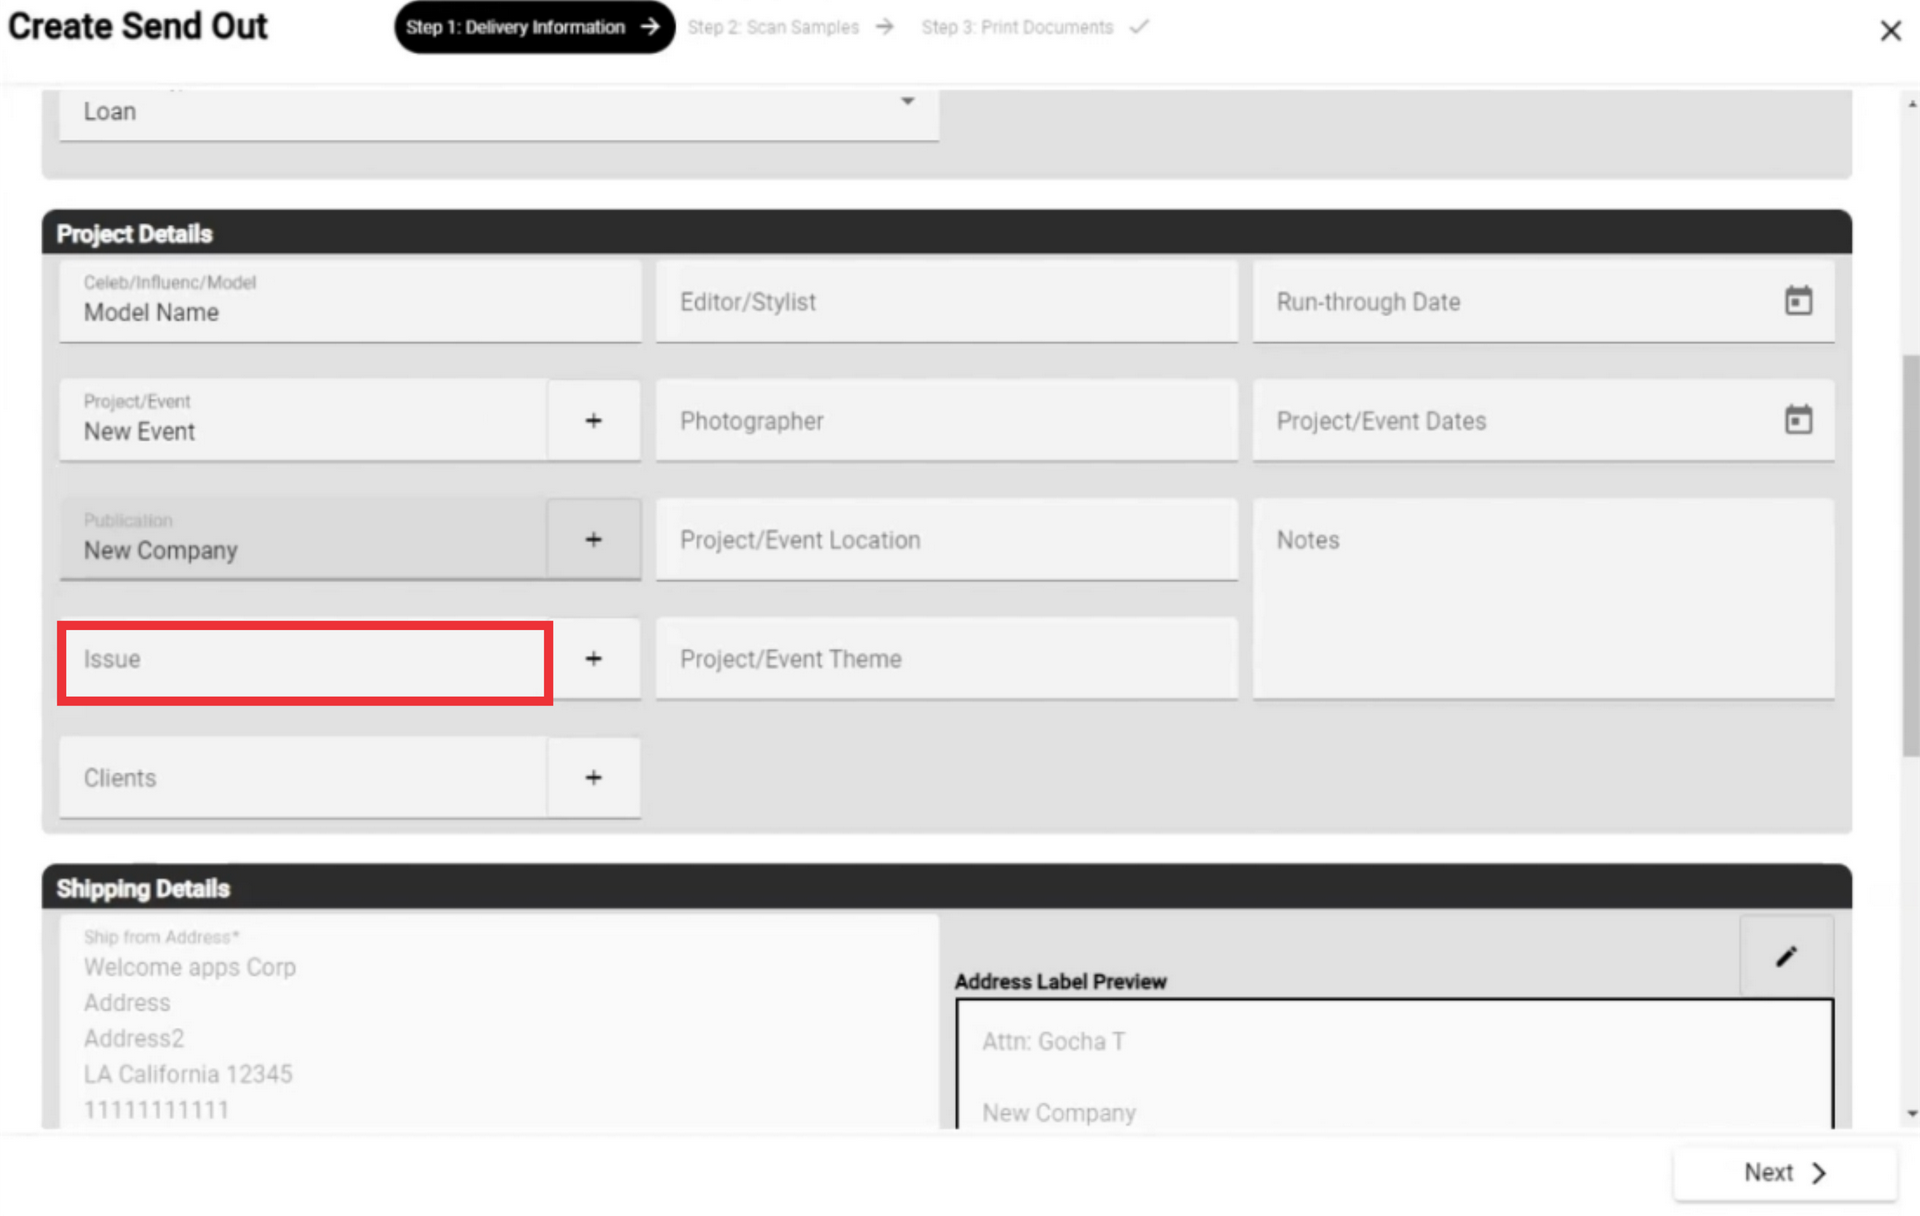1920x1216 pixels.
Task: Edit the address label with pencil icon
Action: pos(1786,957)
